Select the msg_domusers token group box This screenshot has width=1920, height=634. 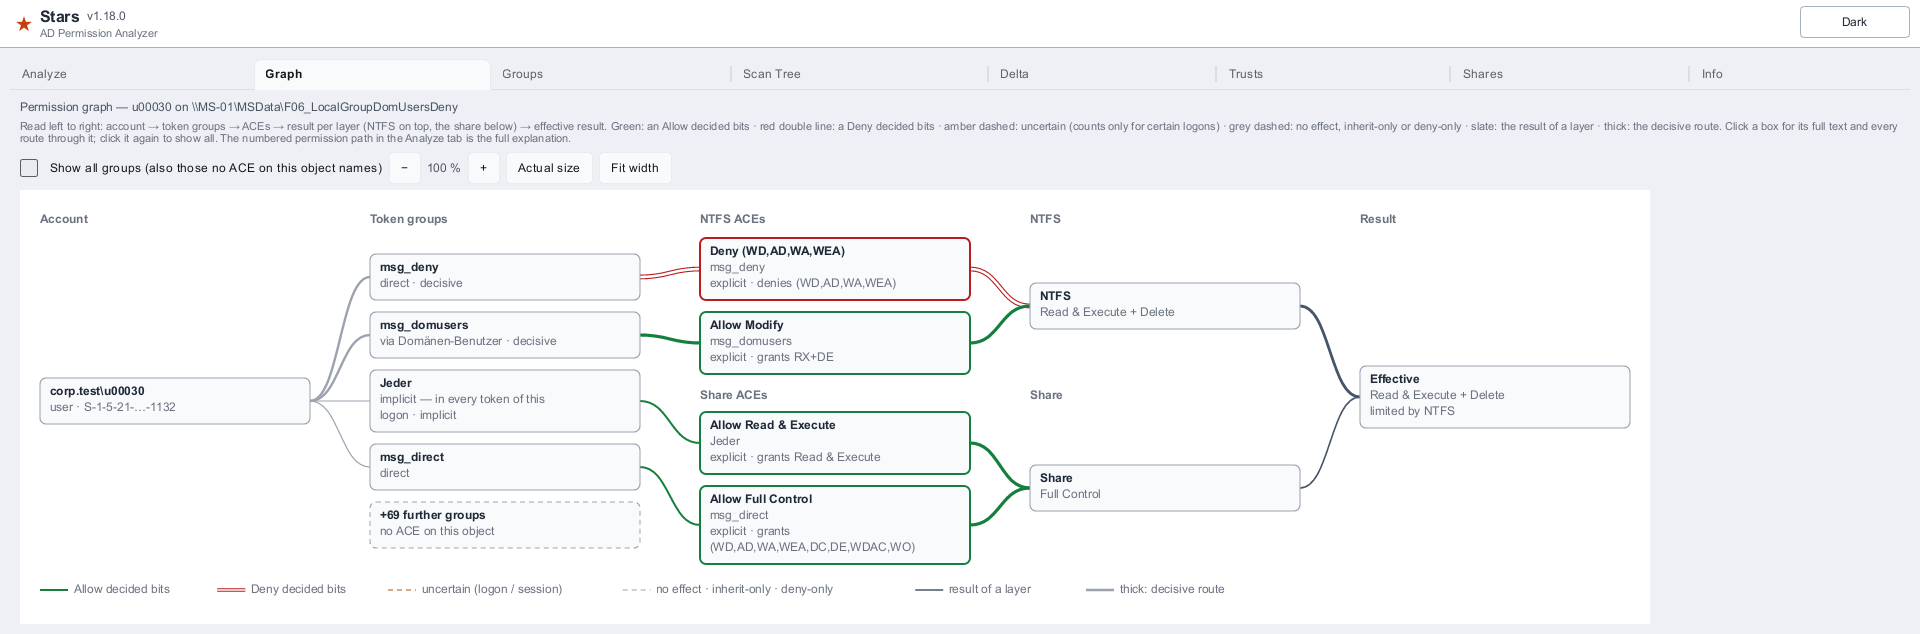click(505, 335)
